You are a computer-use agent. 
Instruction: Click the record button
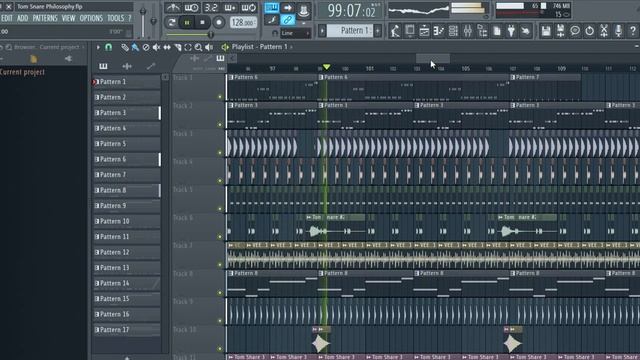coord(219,22)
